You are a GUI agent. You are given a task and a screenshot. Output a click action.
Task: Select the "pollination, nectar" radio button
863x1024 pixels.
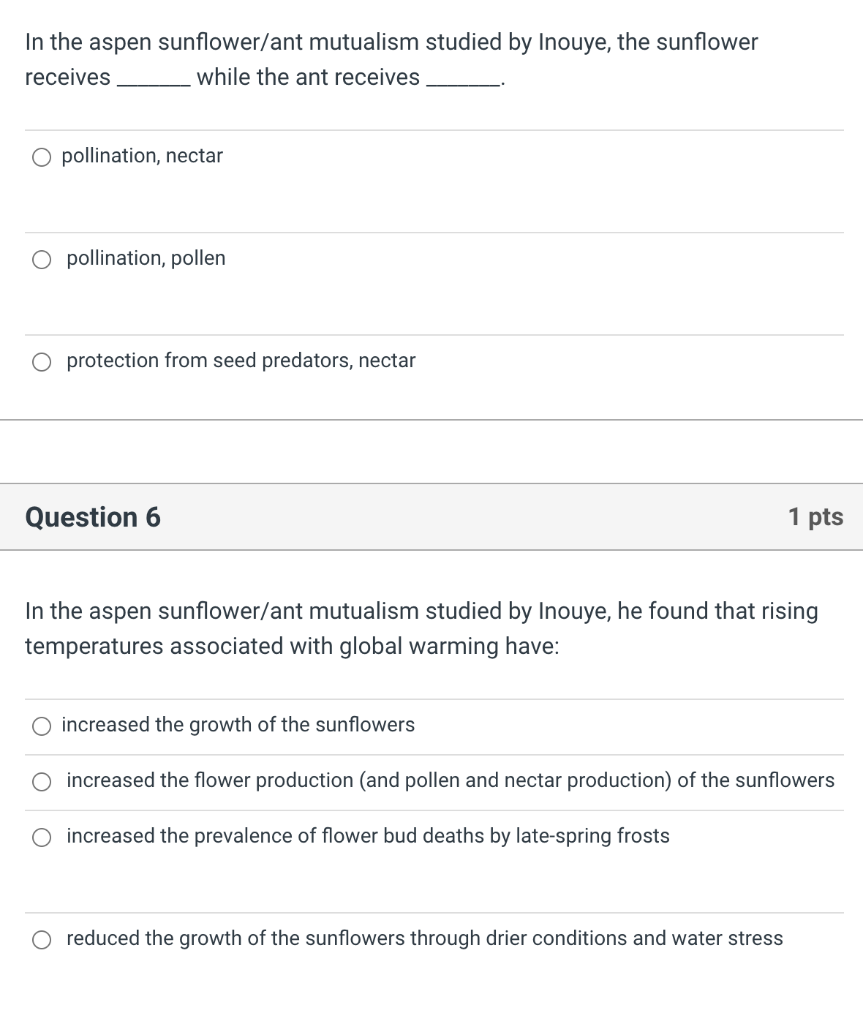point(41,157)
